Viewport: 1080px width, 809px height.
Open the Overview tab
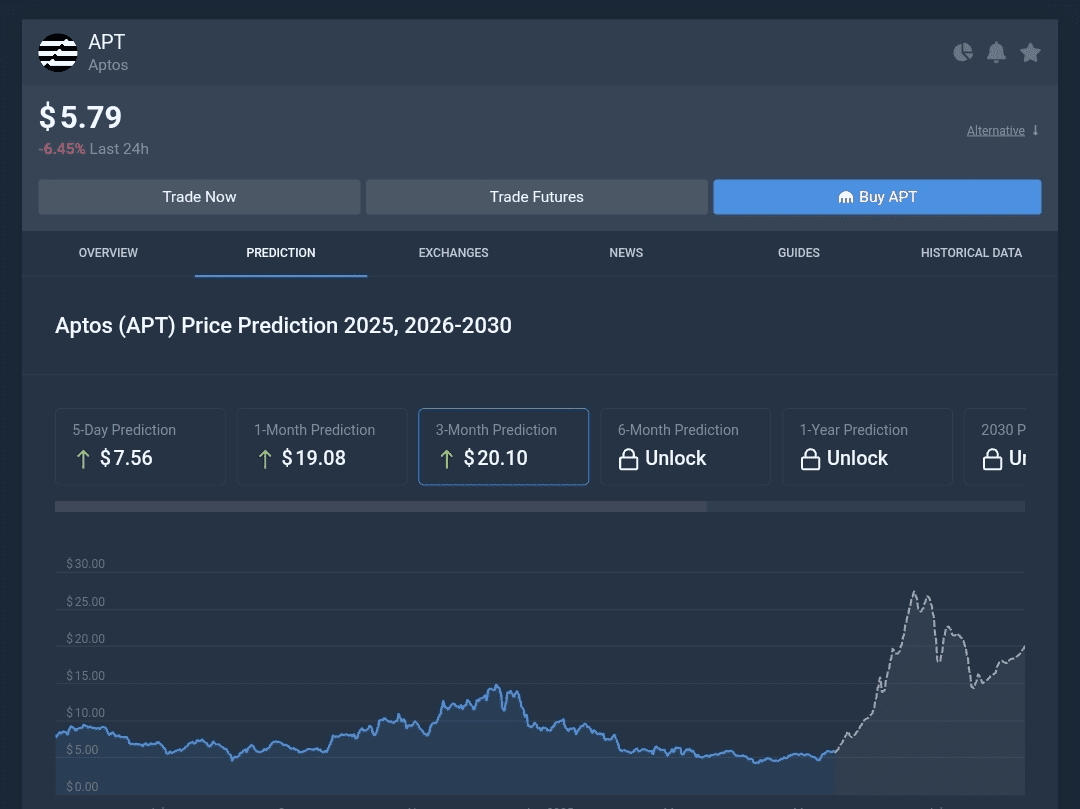click(x=108, y=253)
